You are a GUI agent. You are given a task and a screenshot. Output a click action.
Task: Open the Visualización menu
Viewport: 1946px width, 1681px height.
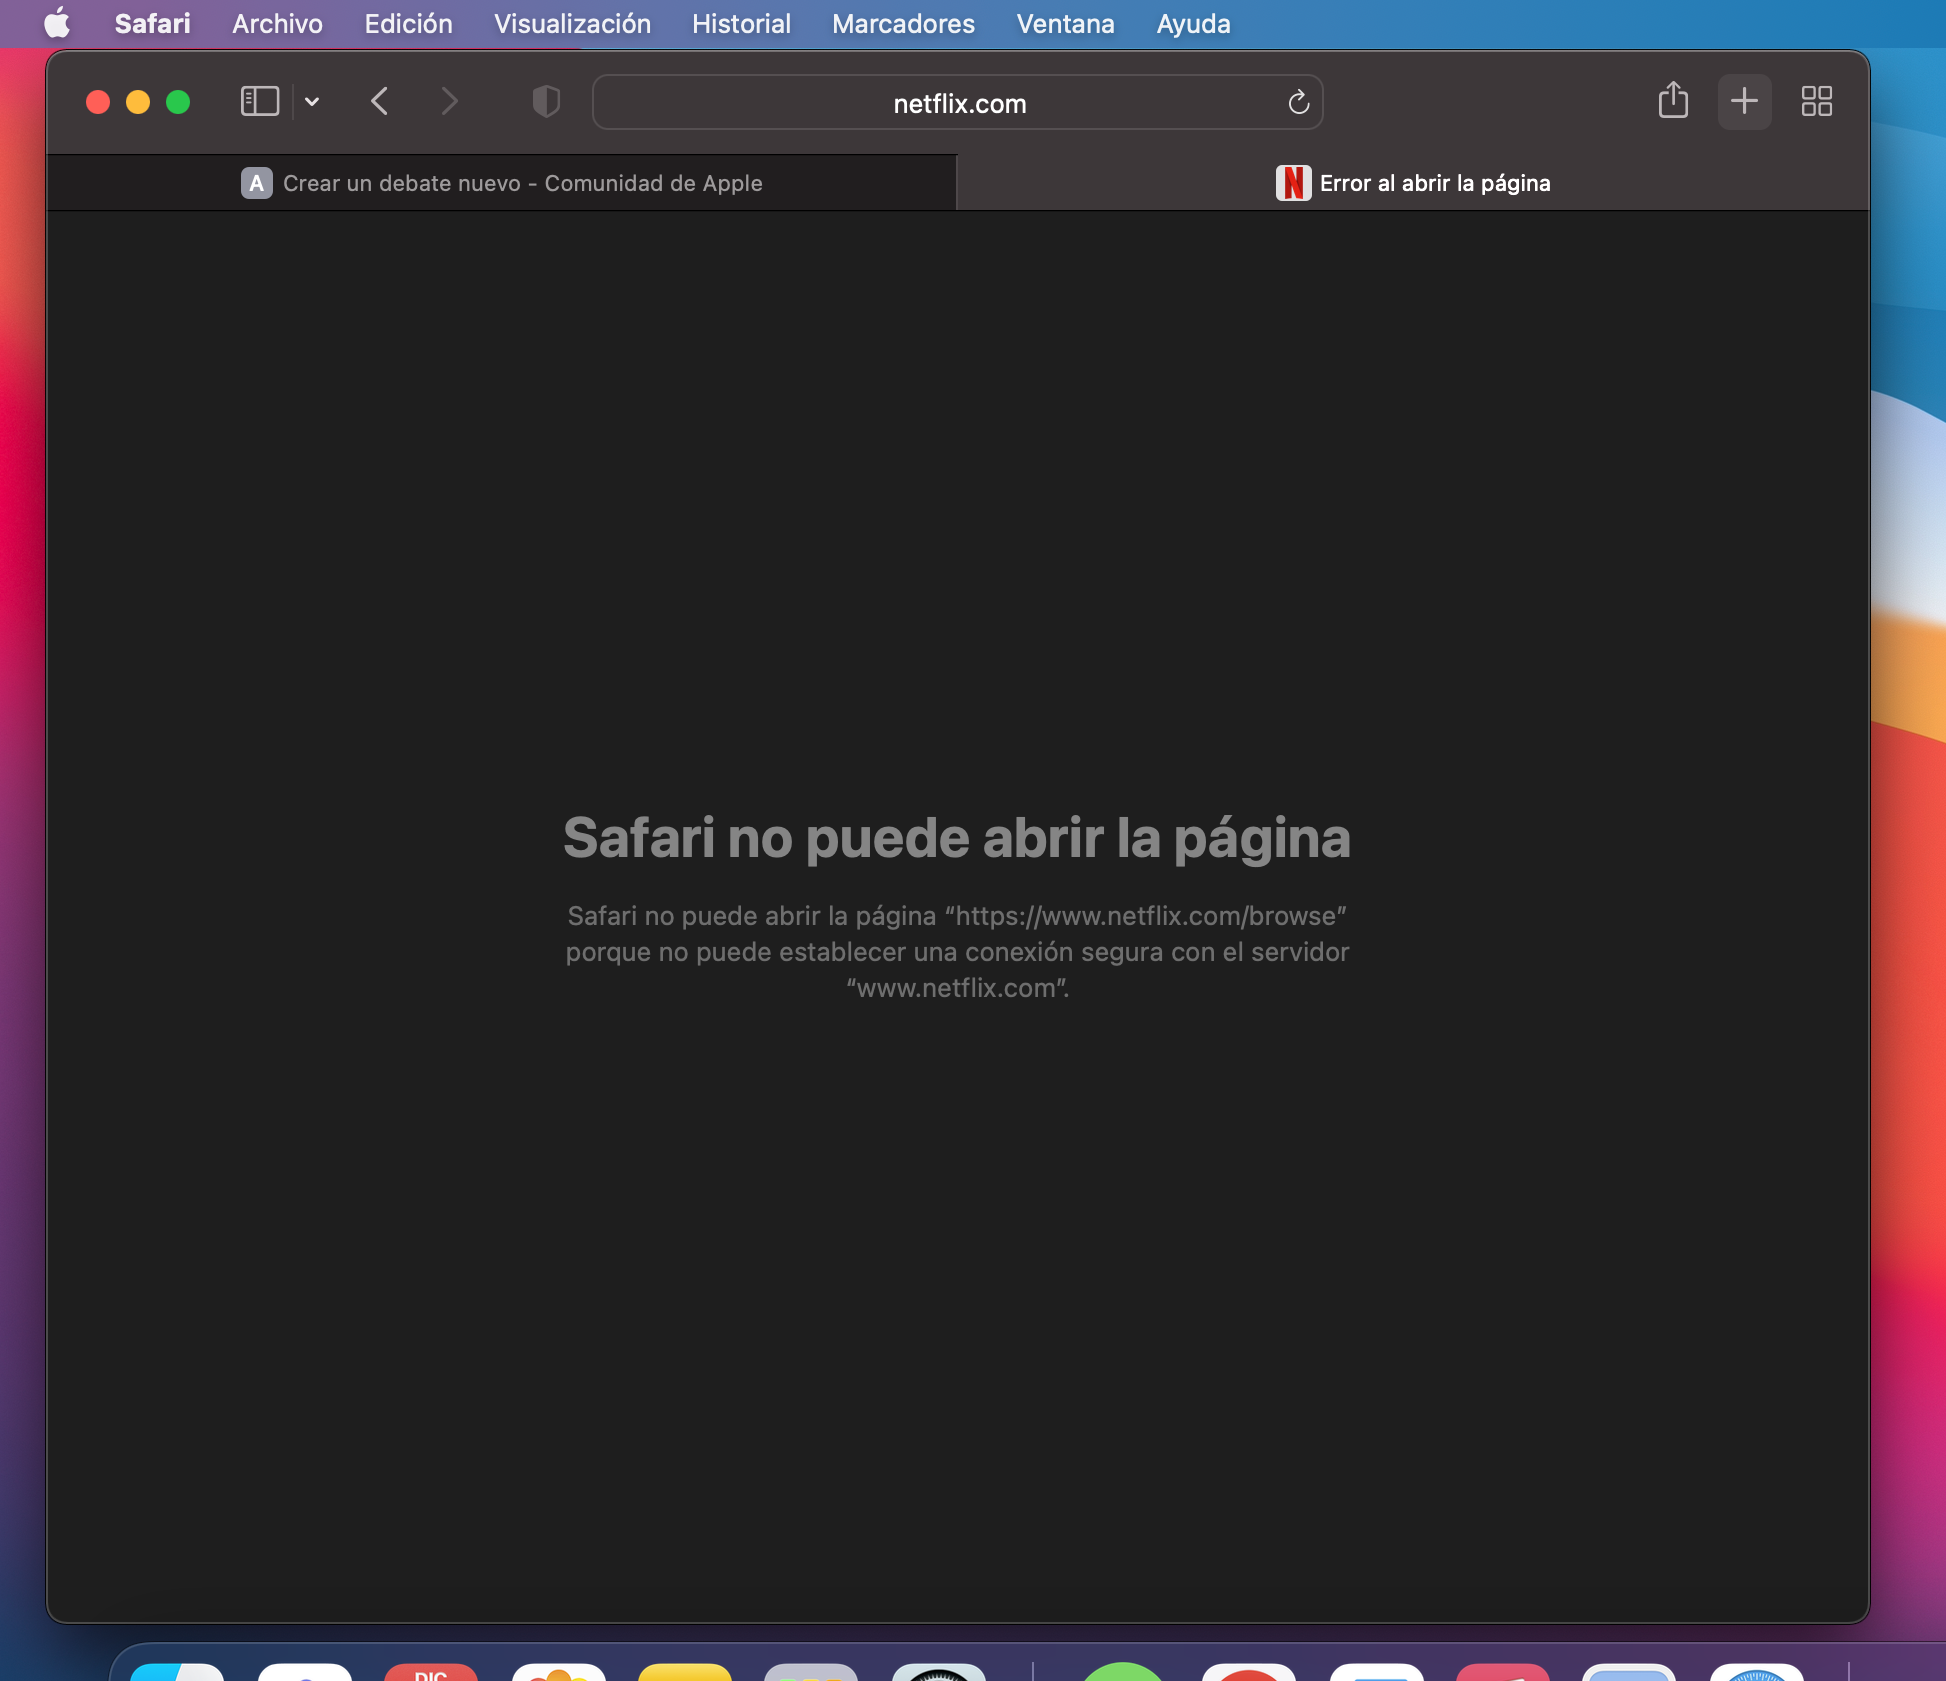pos(572,23)
